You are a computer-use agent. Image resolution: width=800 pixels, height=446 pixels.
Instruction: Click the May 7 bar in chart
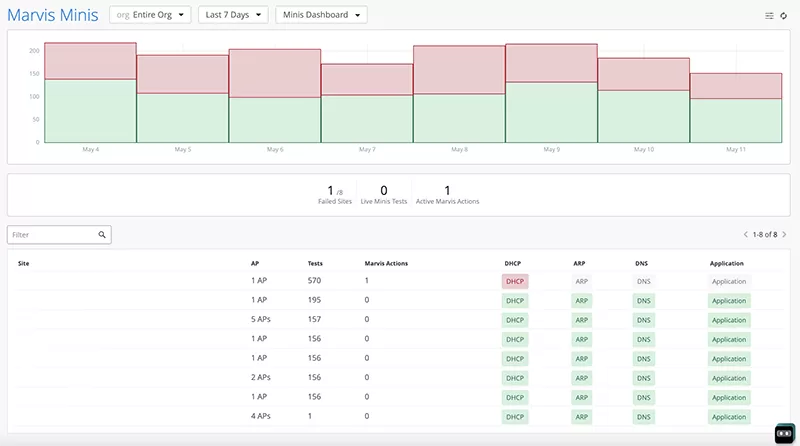[x=367, y=103]
